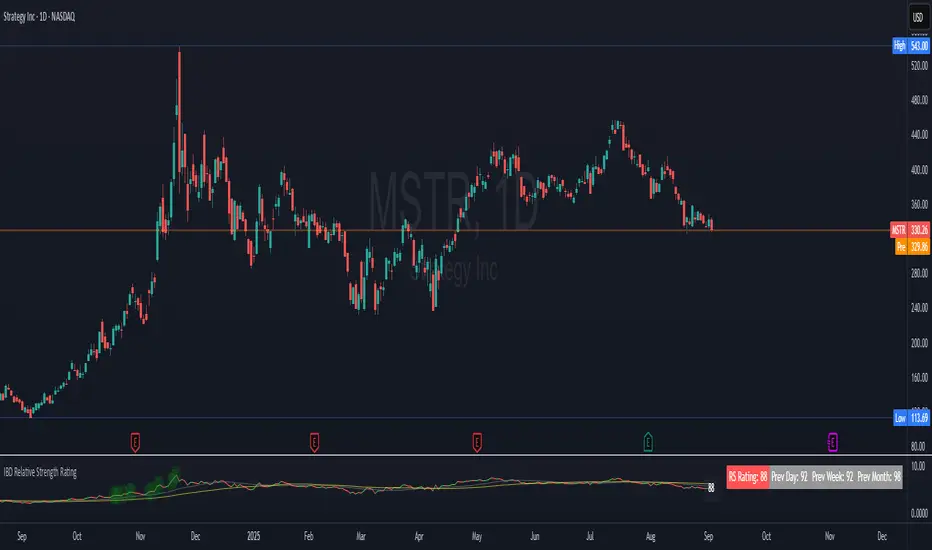Click the Jun label on the time axis
The height and width of the screenshot is (550, 932).
(535, 536)
